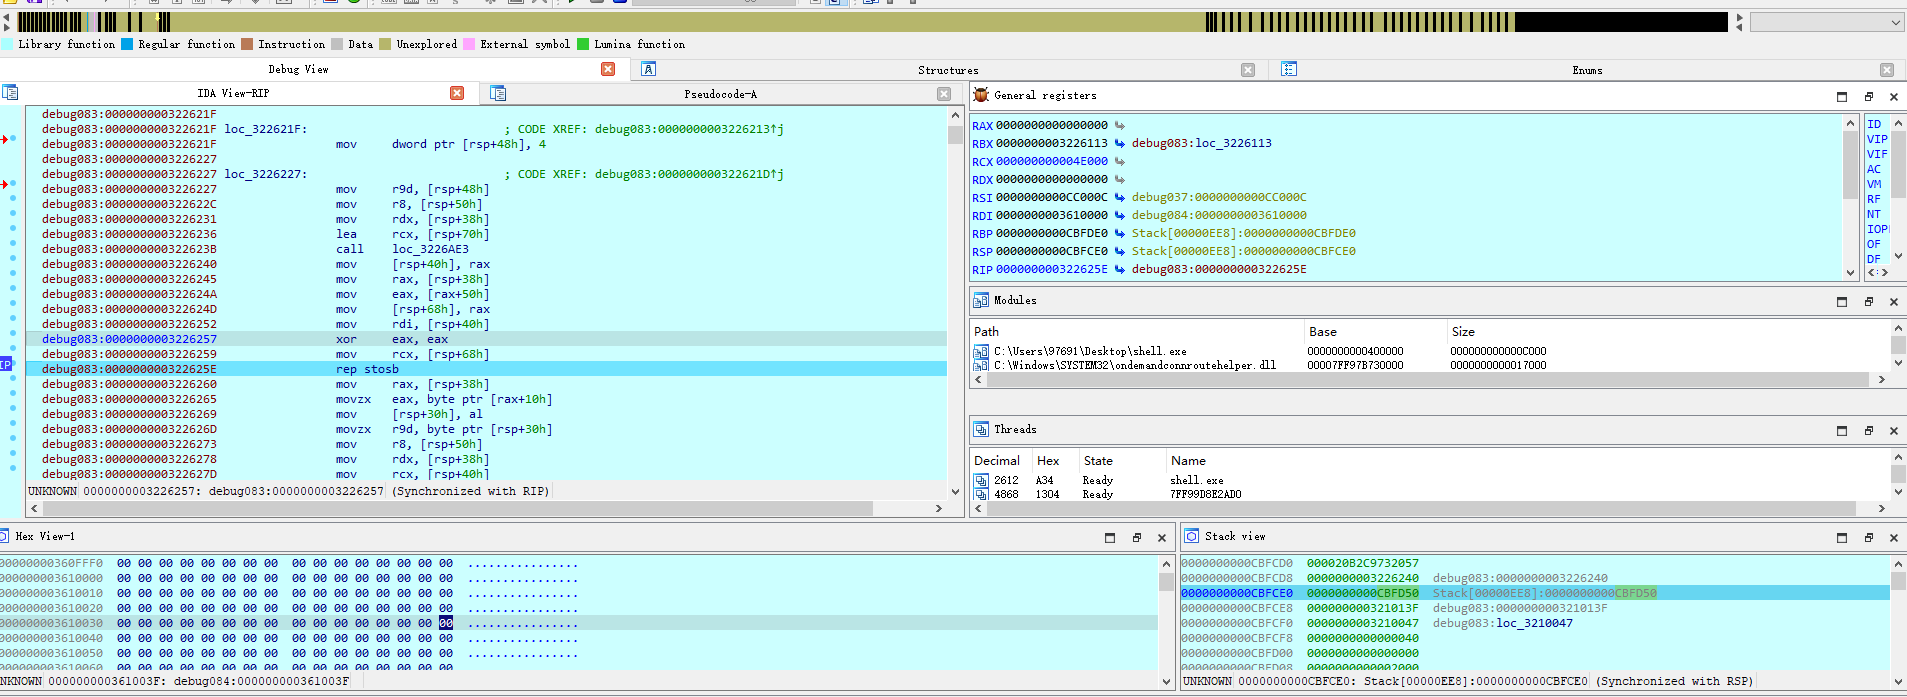Open the combo box right of navigation band
This screenshot has width=1907, height=697.
pos(1827,22)
